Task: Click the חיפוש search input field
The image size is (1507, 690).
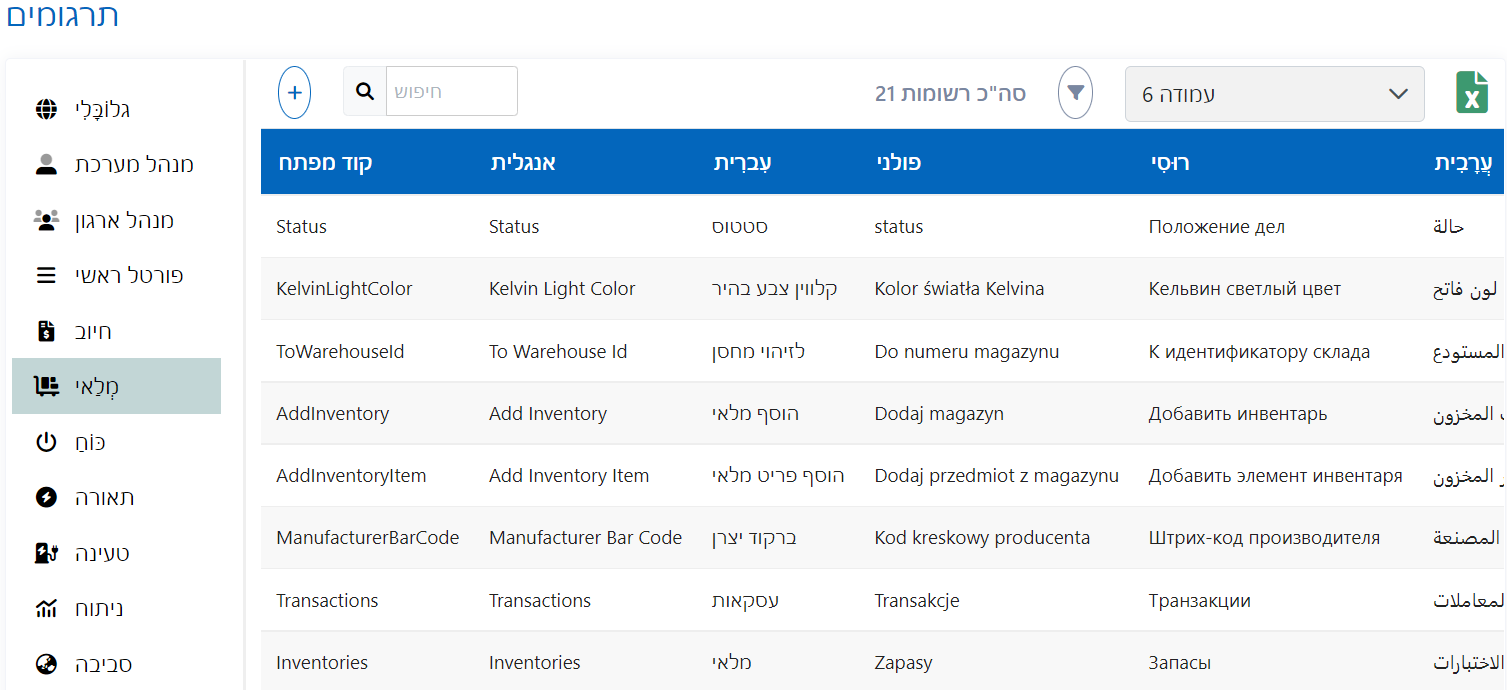Action: click(x=451, y=92)
